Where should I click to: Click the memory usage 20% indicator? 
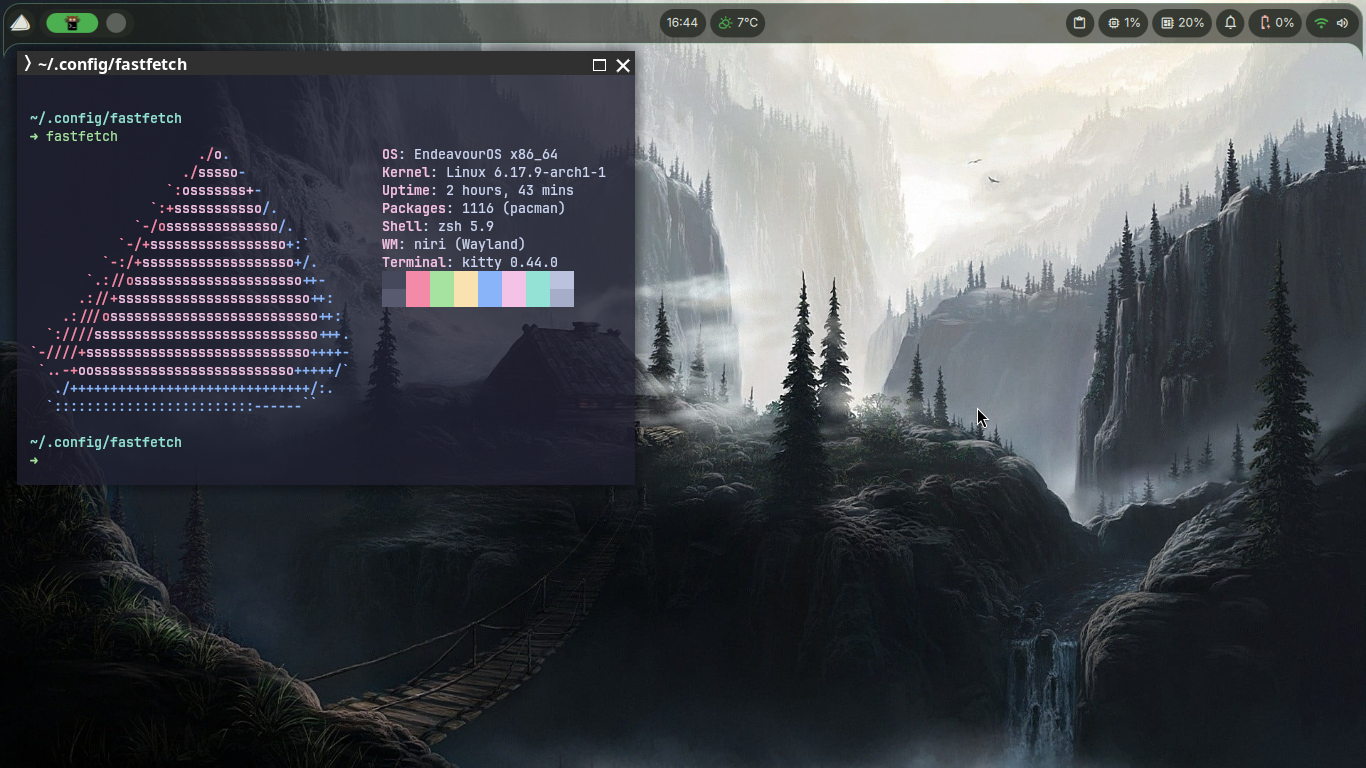tap(1182, 22)
